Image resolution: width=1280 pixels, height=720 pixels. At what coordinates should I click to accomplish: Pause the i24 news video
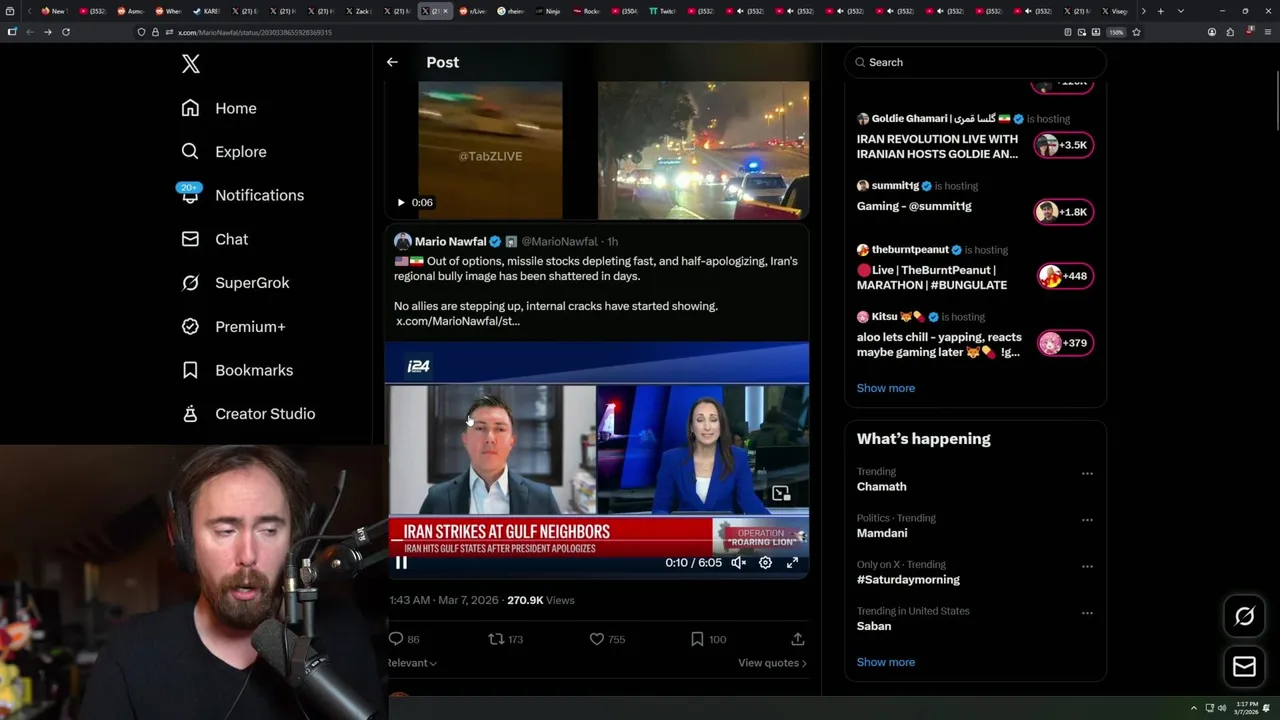click(x=401, y=563)
